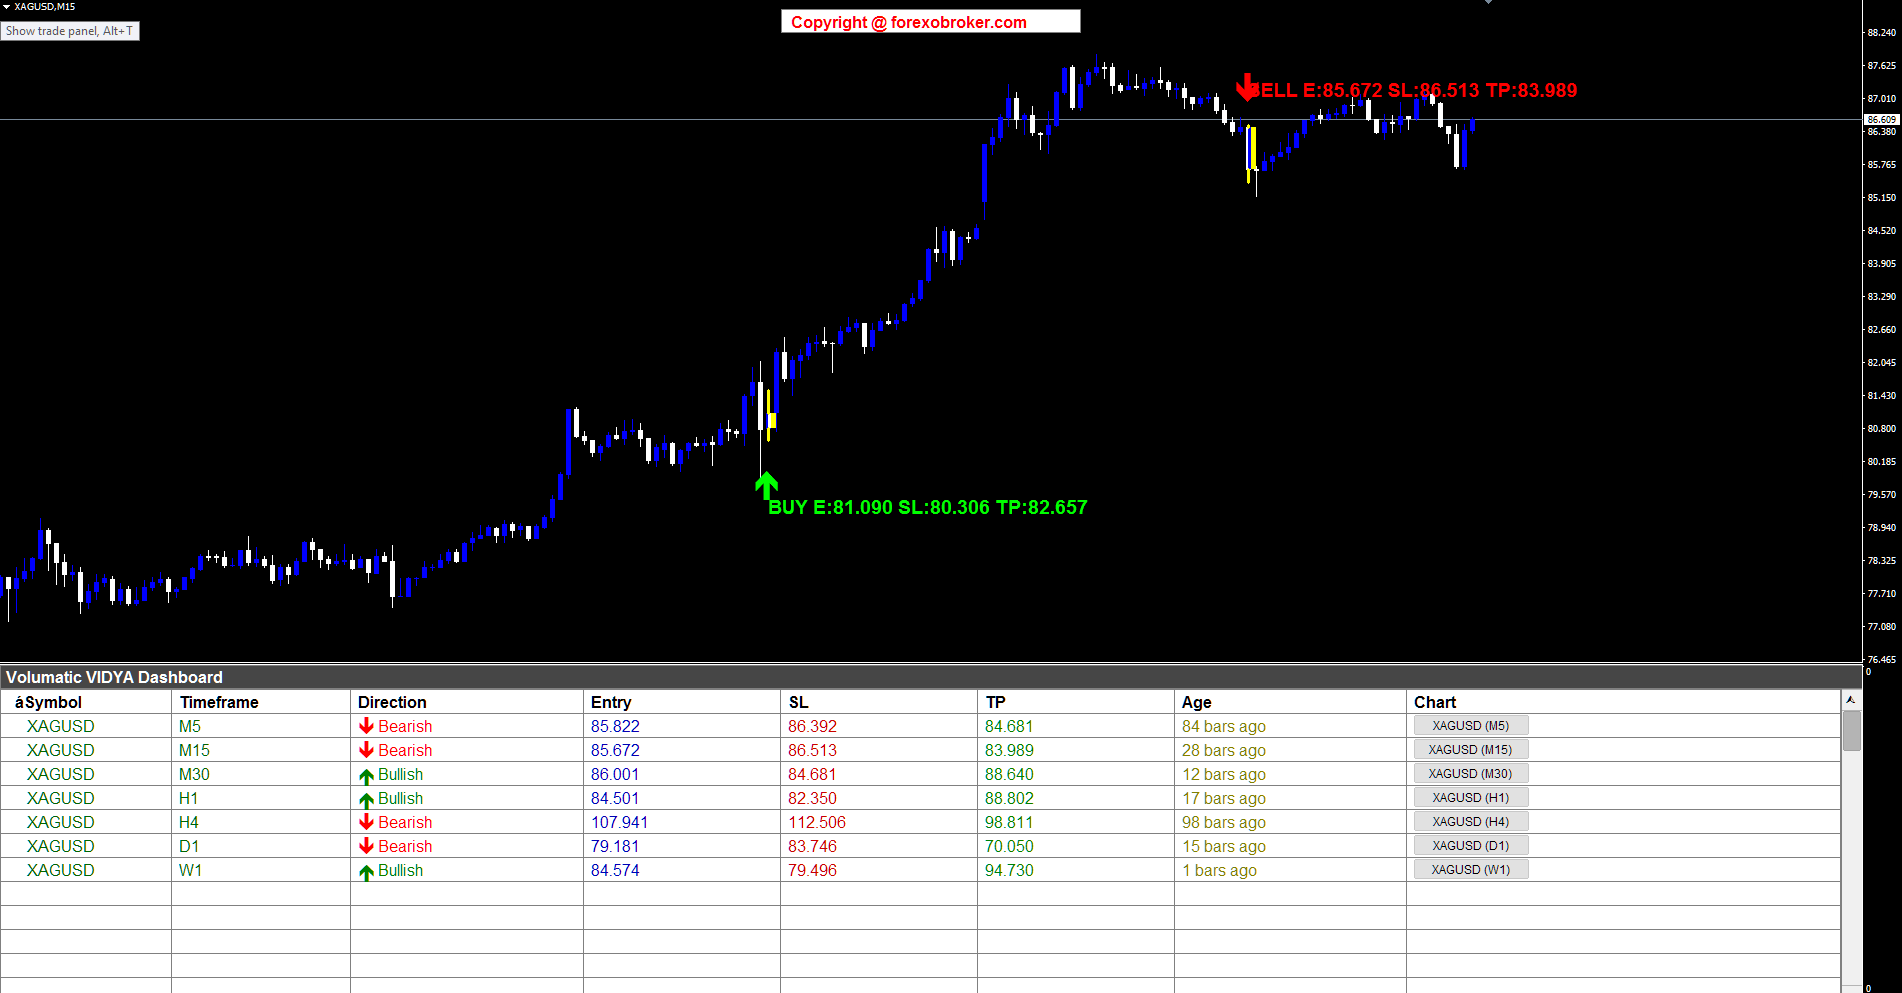The height and width of the screenshot is (993, 1902).
Task: Click the Bullish arrow icon in W1 row
Action: (366, 871)
